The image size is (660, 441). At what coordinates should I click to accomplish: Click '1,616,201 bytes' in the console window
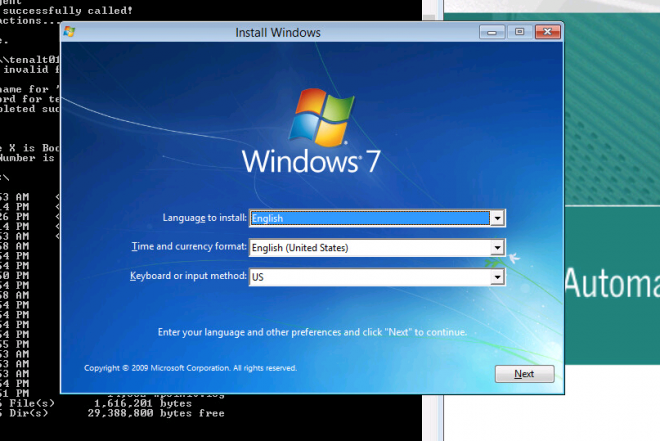click(143, 403)
